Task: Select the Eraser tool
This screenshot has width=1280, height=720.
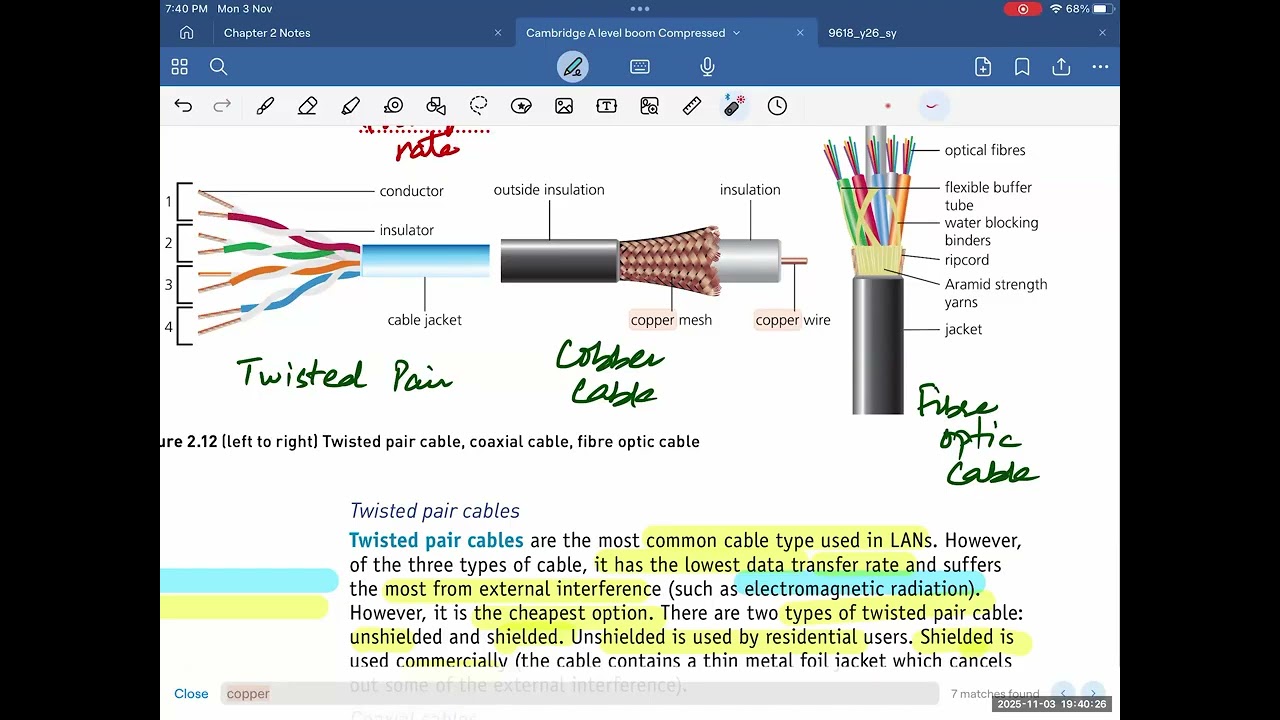Action: [x=308, y=106]
